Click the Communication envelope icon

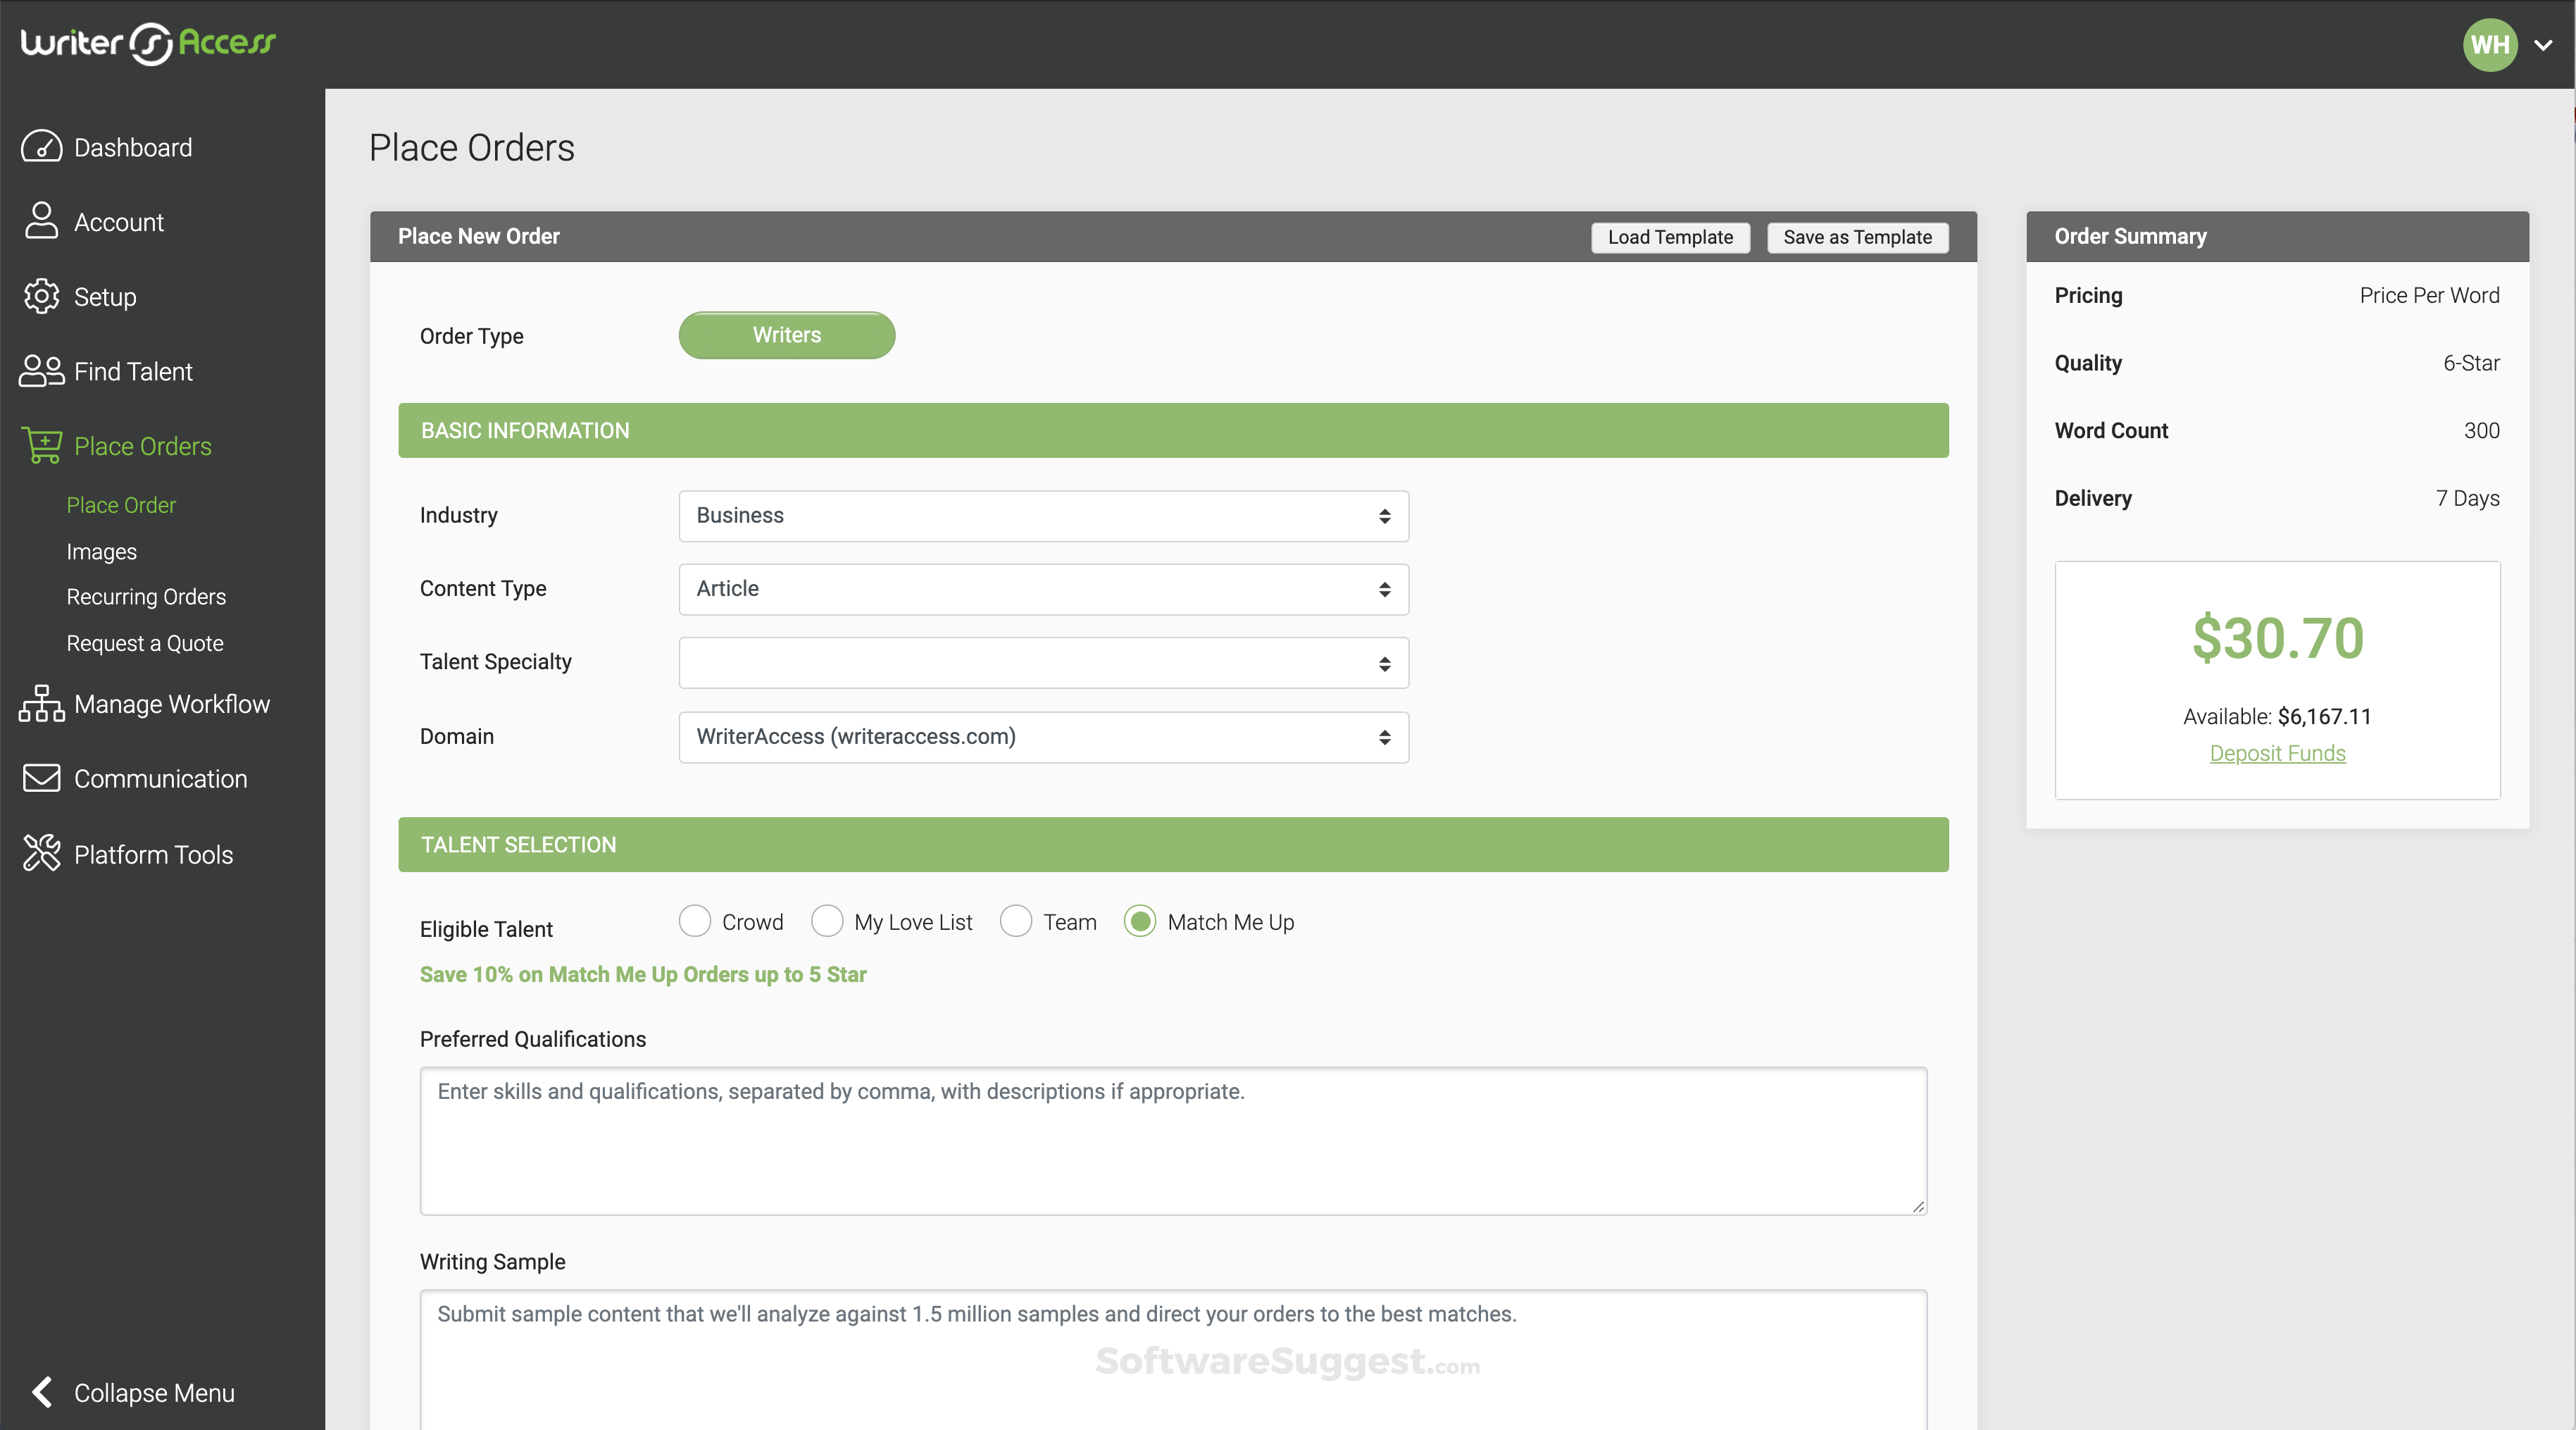tap(41, 778)
